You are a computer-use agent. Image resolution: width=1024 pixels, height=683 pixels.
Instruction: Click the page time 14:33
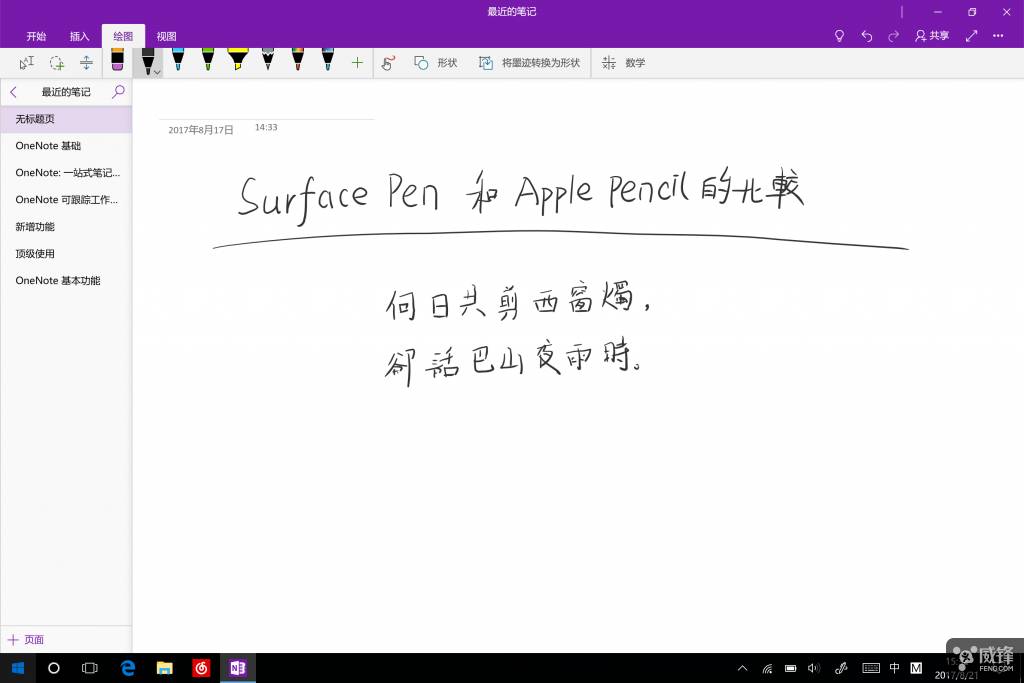(266, 127)
